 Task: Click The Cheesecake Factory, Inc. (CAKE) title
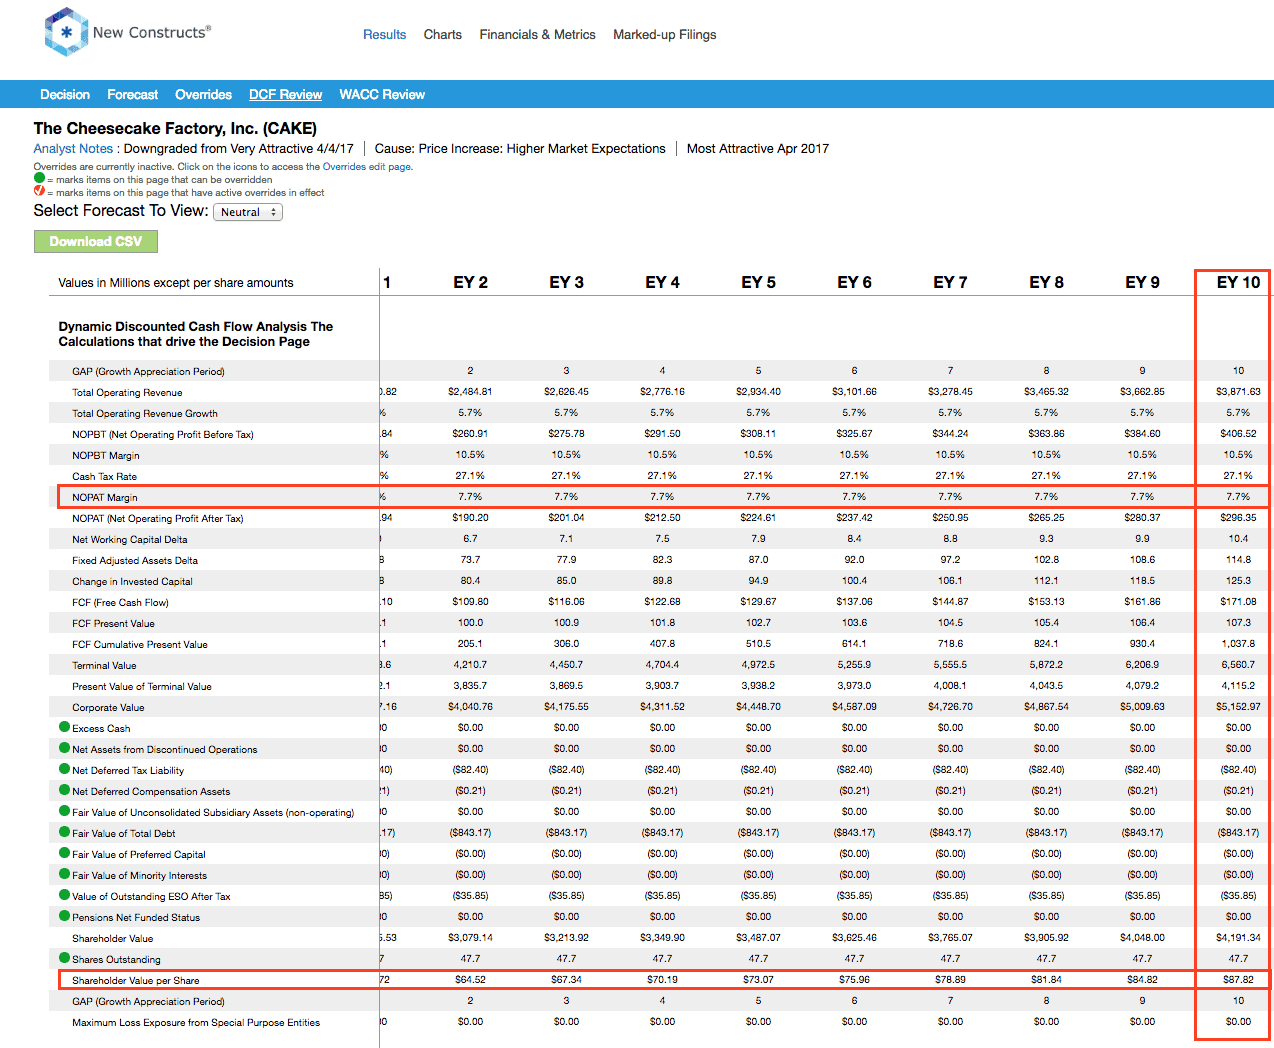[x=175, y=128]
